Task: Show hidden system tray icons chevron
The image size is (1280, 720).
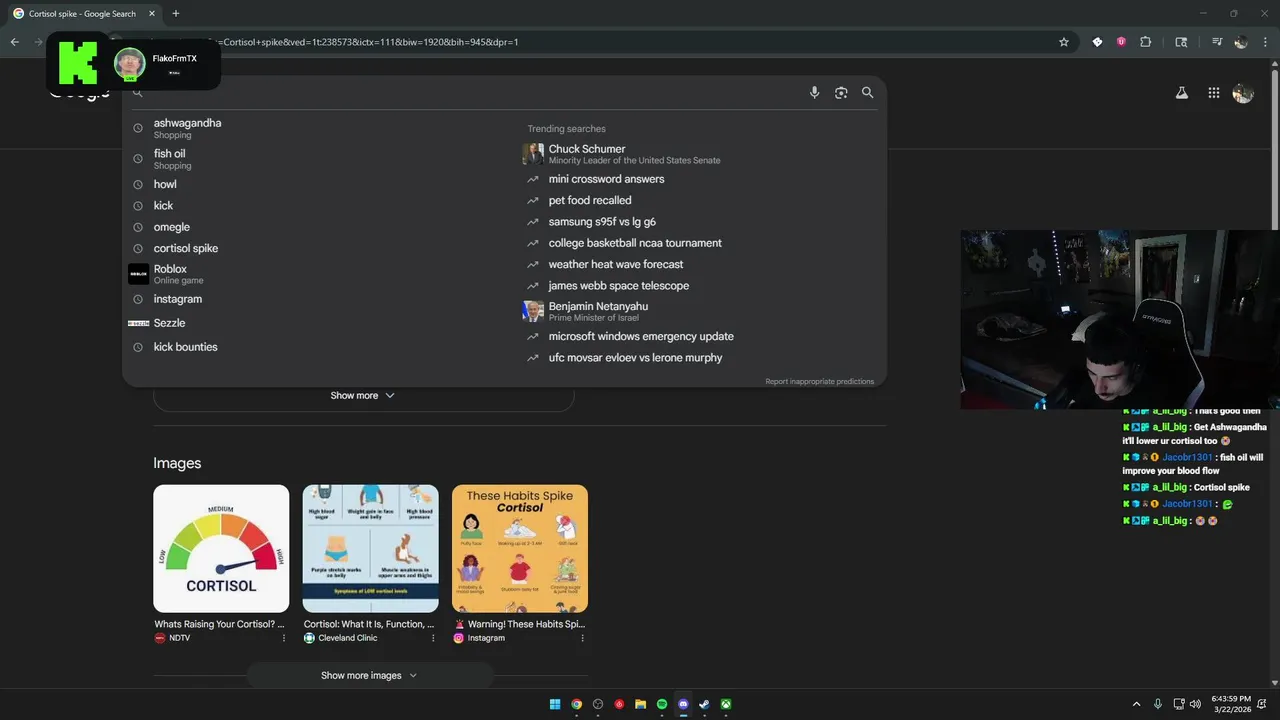Action: click(1136, 704)
